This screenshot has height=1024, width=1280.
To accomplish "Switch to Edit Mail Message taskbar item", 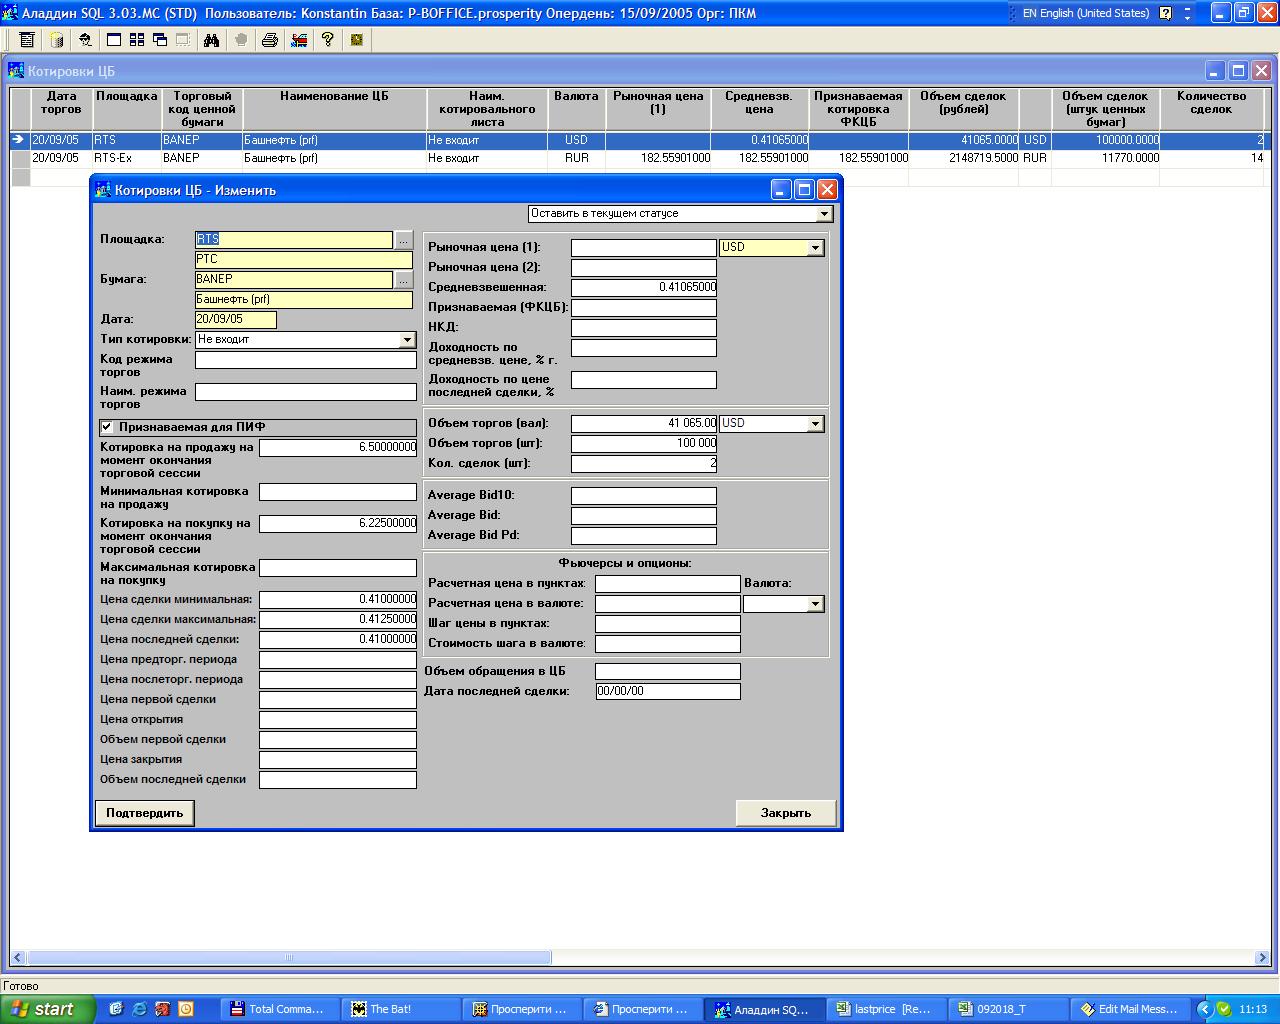I will point(1130,1009).
